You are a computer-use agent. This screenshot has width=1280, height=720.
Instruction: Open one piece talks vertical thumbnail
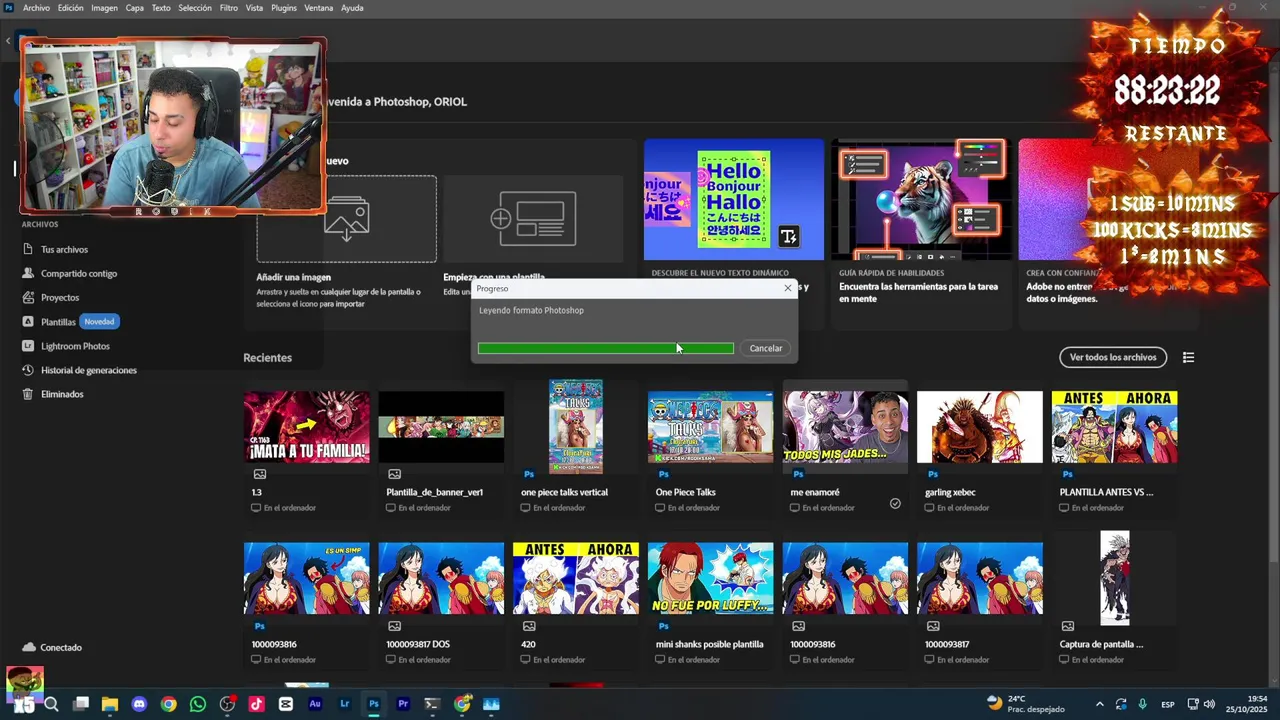pyautogui.click(x=576, y=427)
